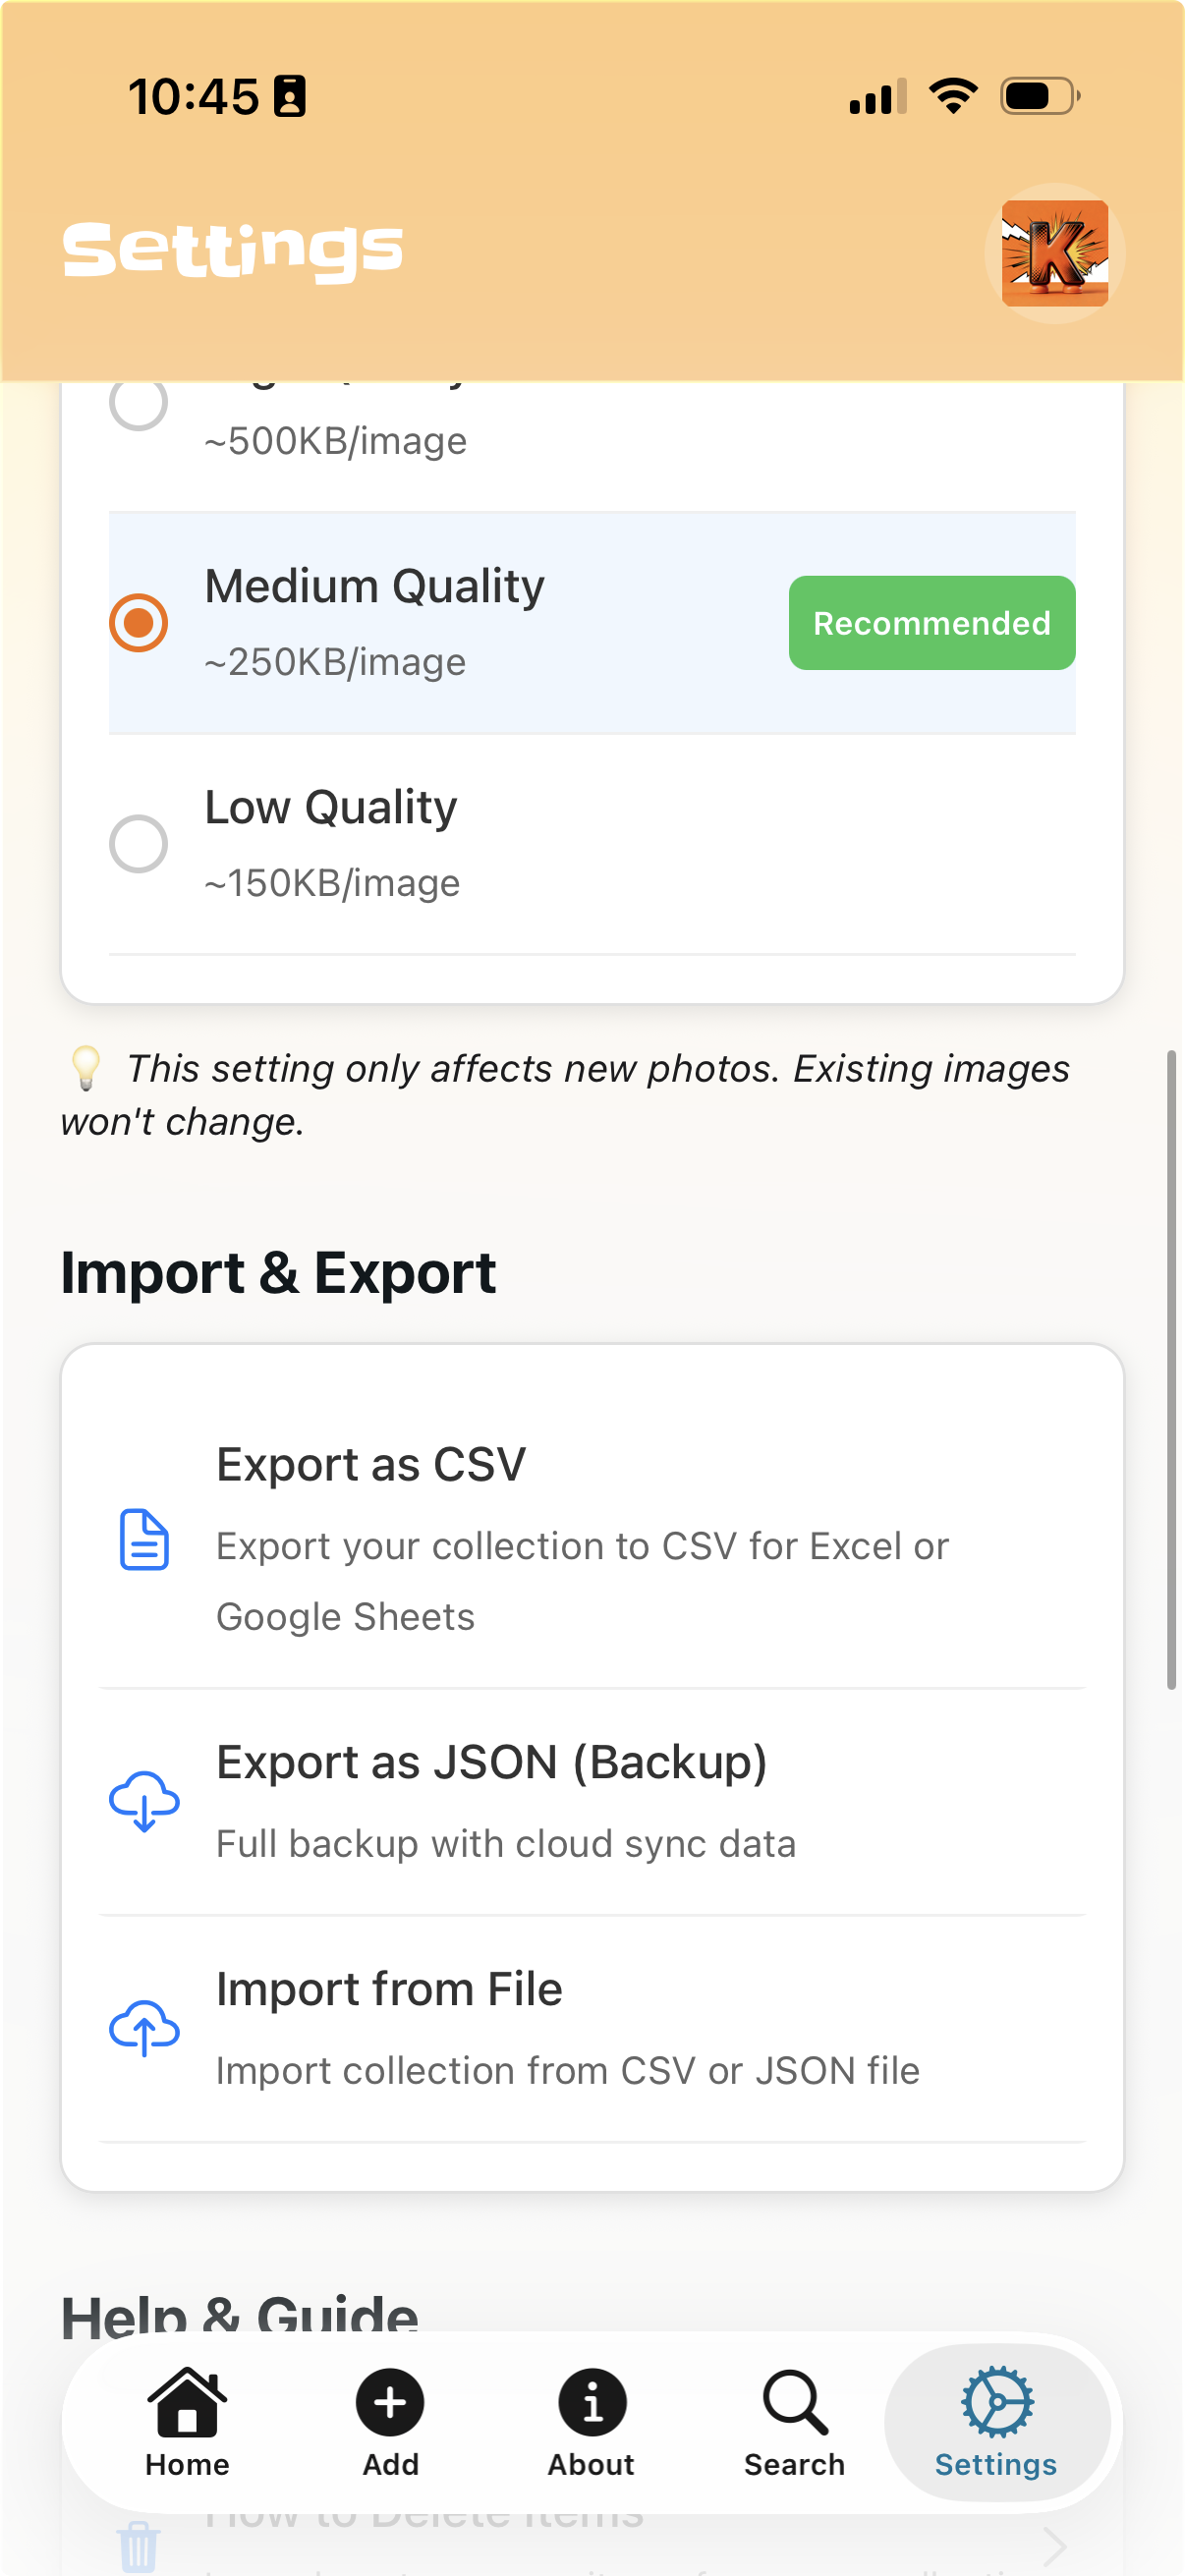Click the Export as JSON (Backup) label

click(x=491, y=1762)
